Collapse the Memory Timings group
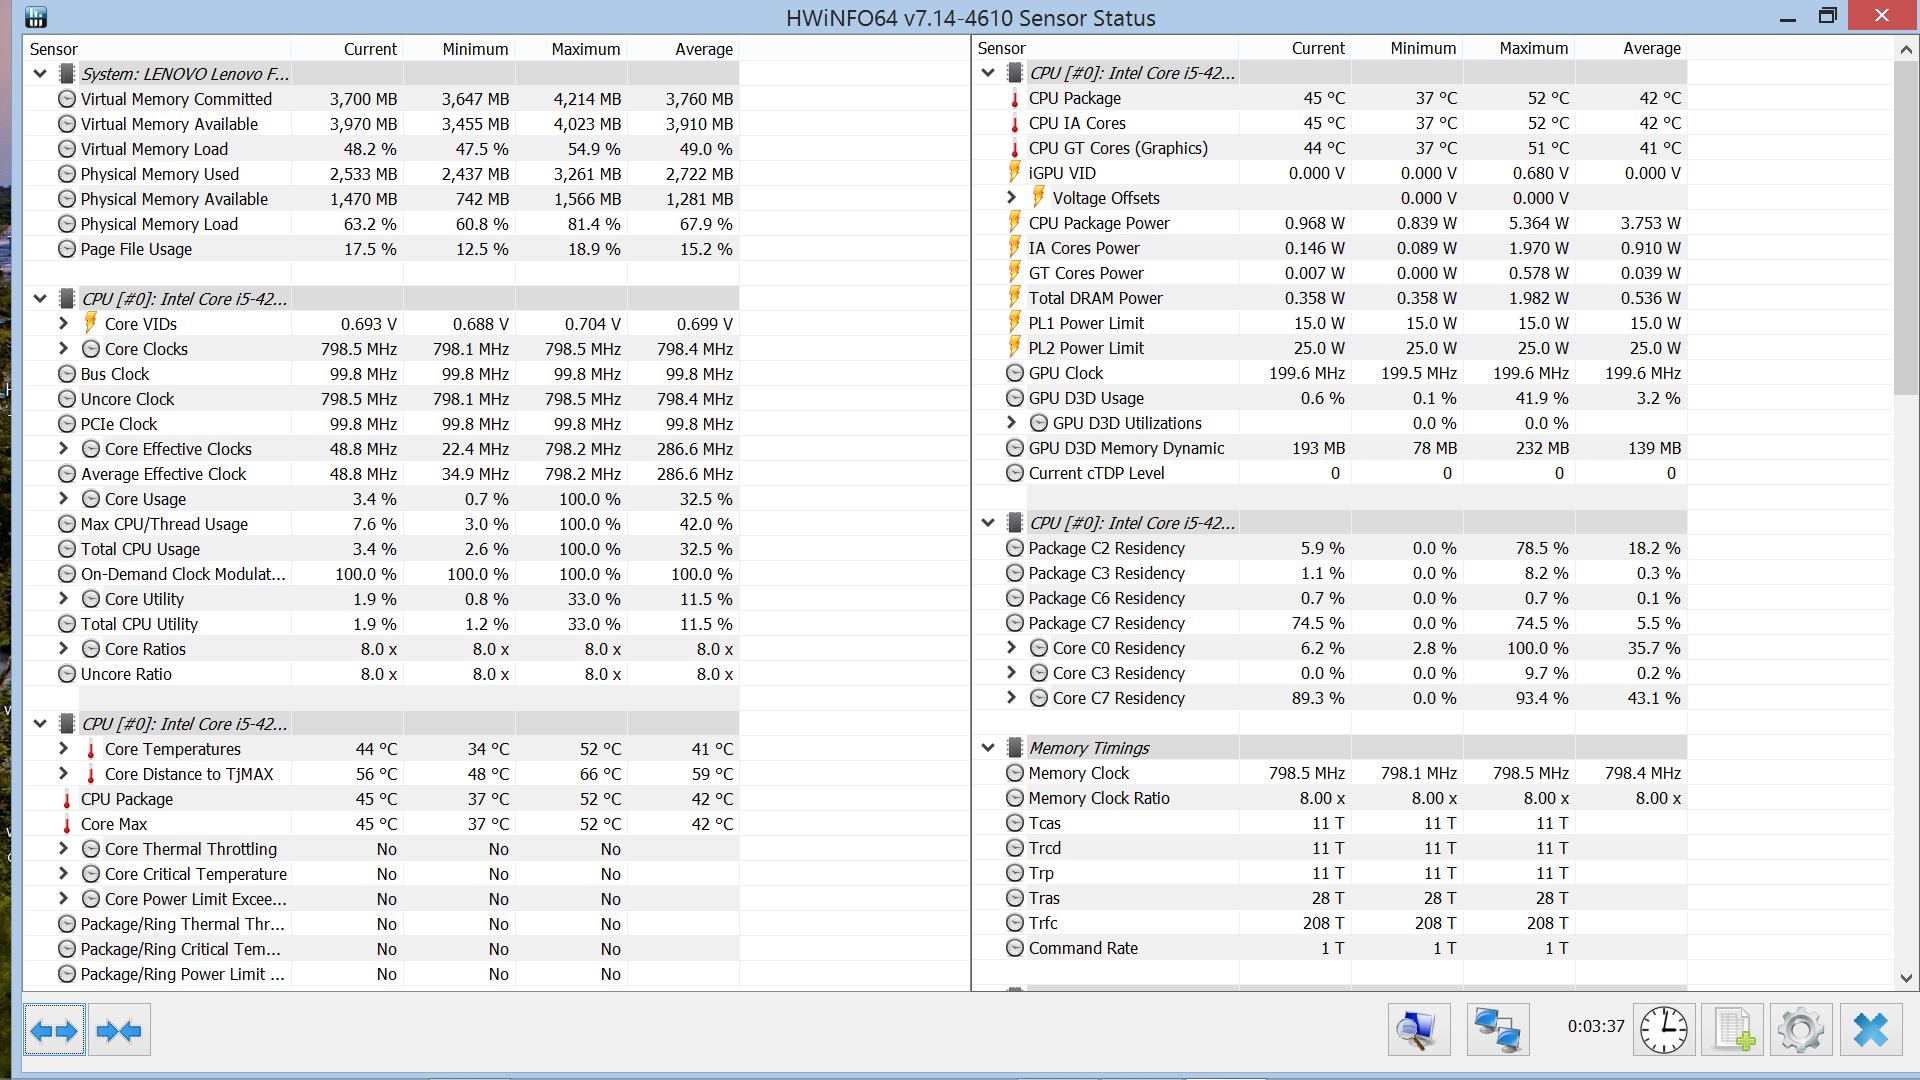The image size is (1920, 1080). pyautogui.click(x=988, y=748)
